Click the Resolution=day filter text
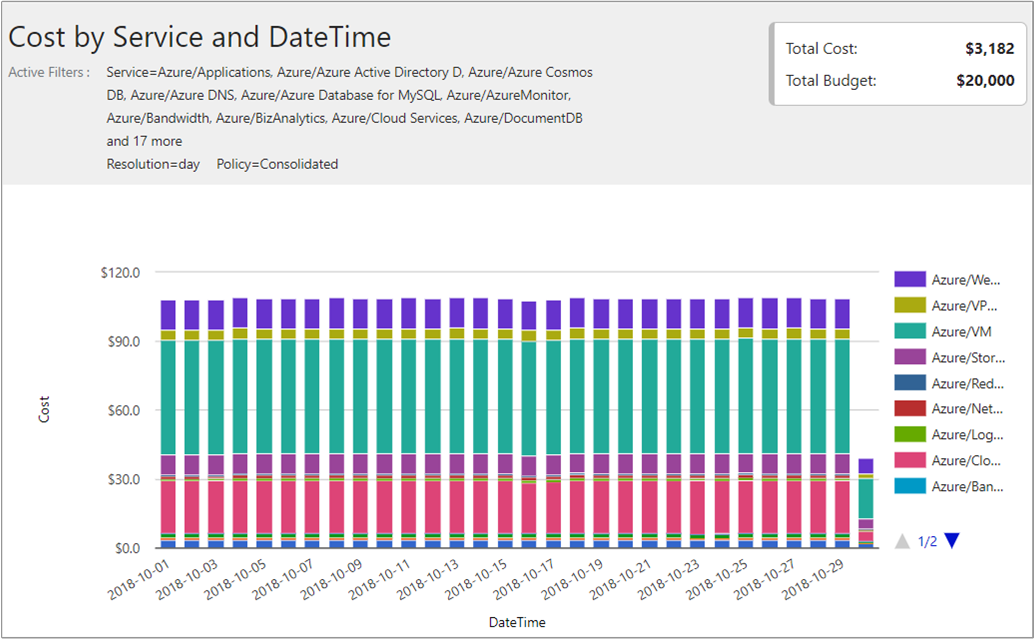 click(153, 164)
